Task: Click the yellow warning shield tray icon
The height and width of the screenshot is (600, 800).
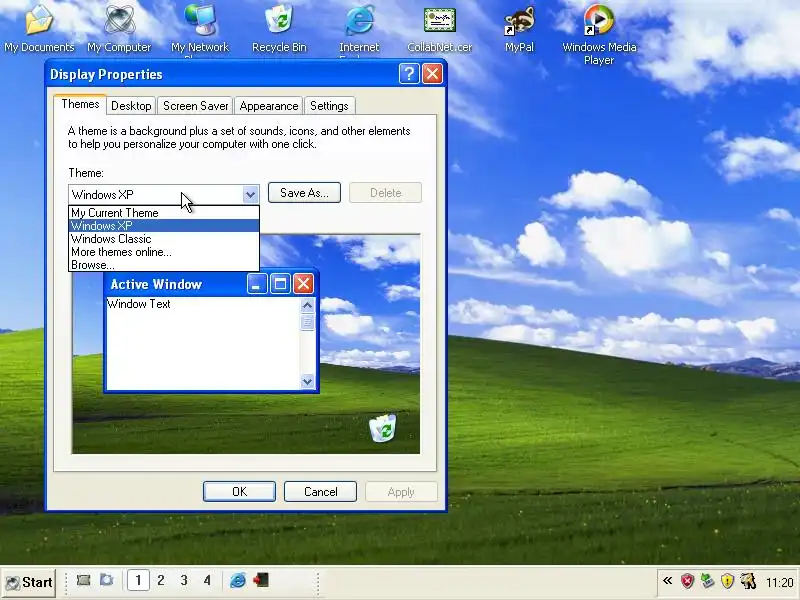Action: coord(727,581)
